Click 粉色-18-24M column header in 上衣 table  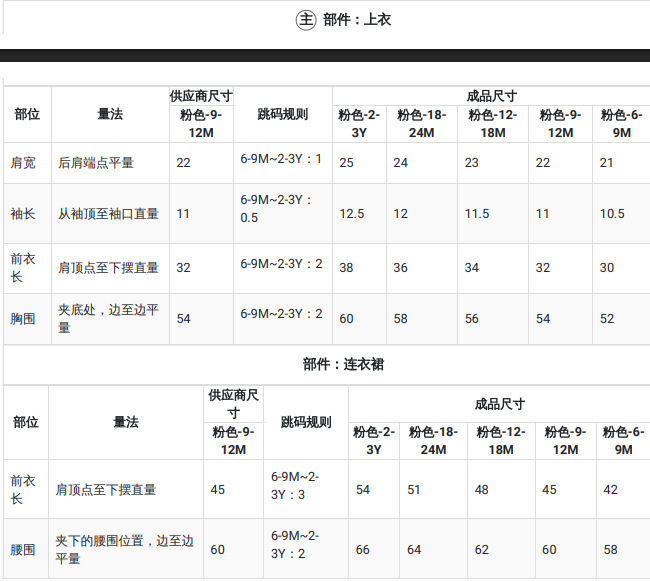(422, 123)
